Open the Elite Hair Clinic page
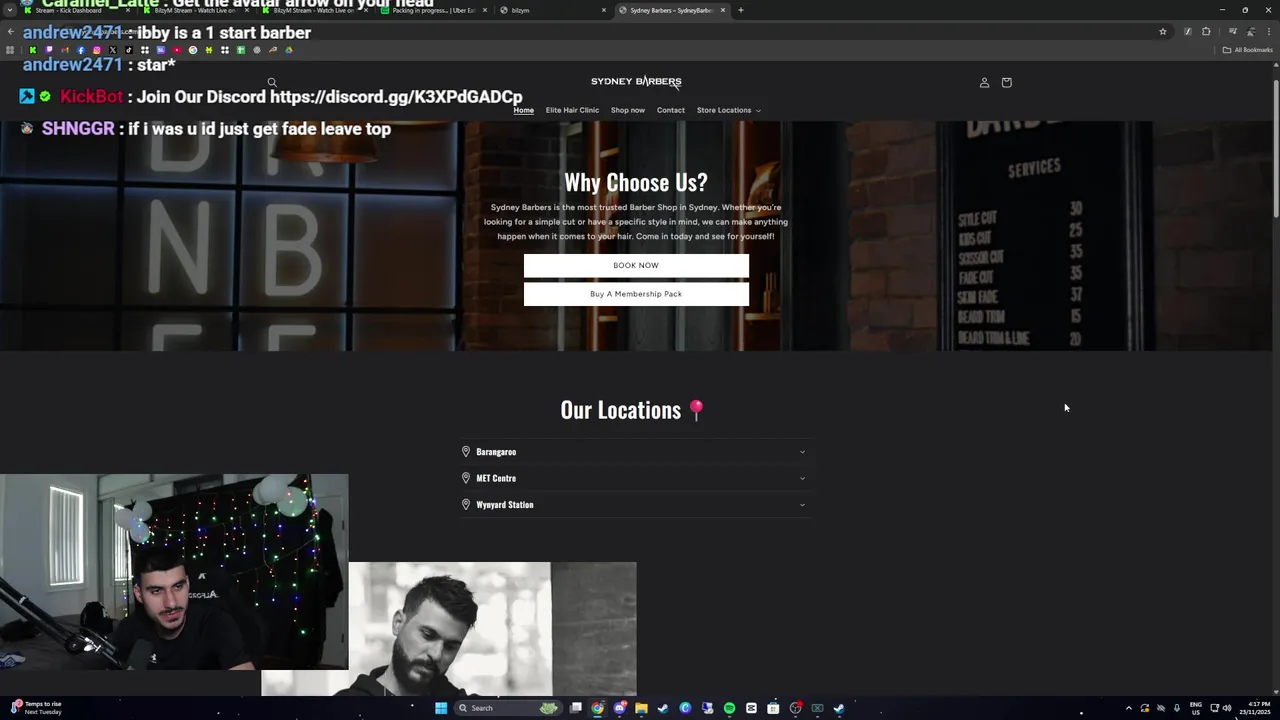1280x720 pixels. coord(572,110)
